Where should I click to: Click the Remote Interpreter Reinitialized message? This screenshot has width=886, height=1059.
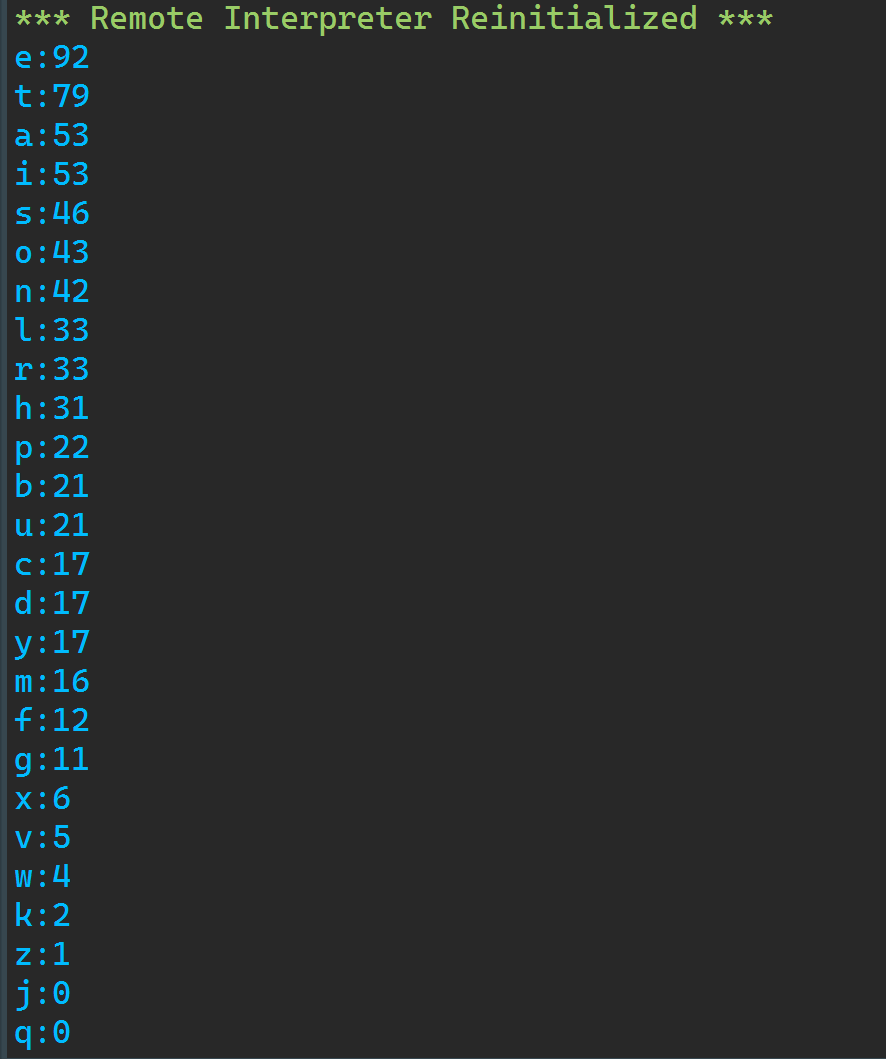(x=394, y=18)
